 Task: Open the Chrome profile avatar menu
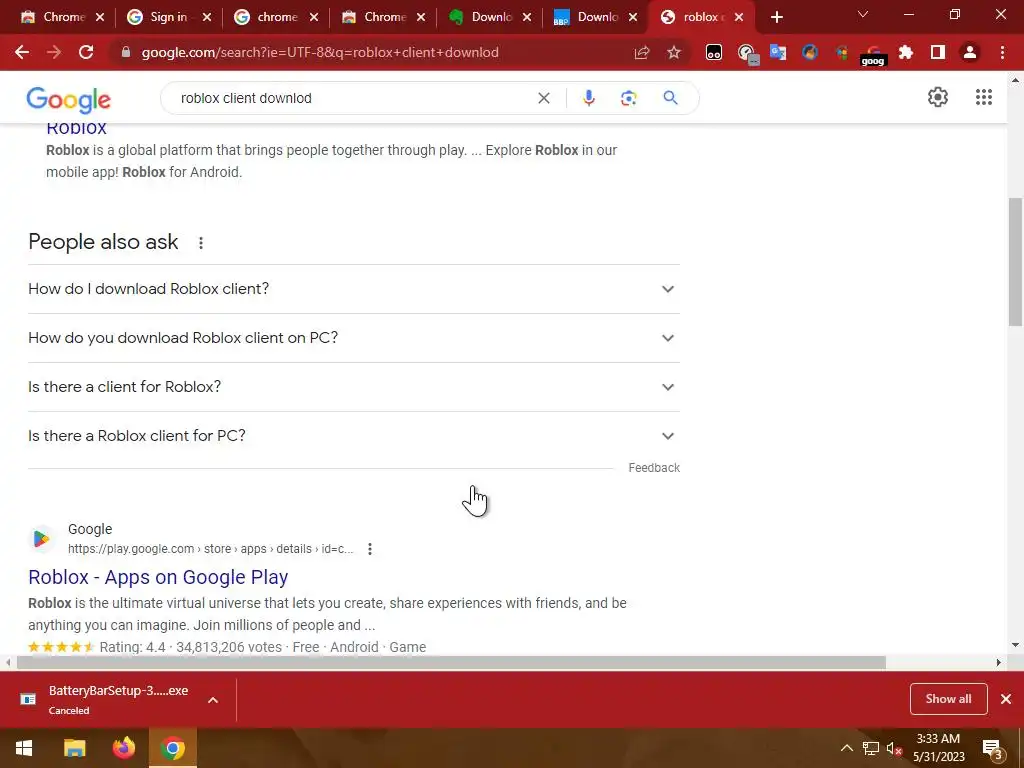tap(970, 52)
